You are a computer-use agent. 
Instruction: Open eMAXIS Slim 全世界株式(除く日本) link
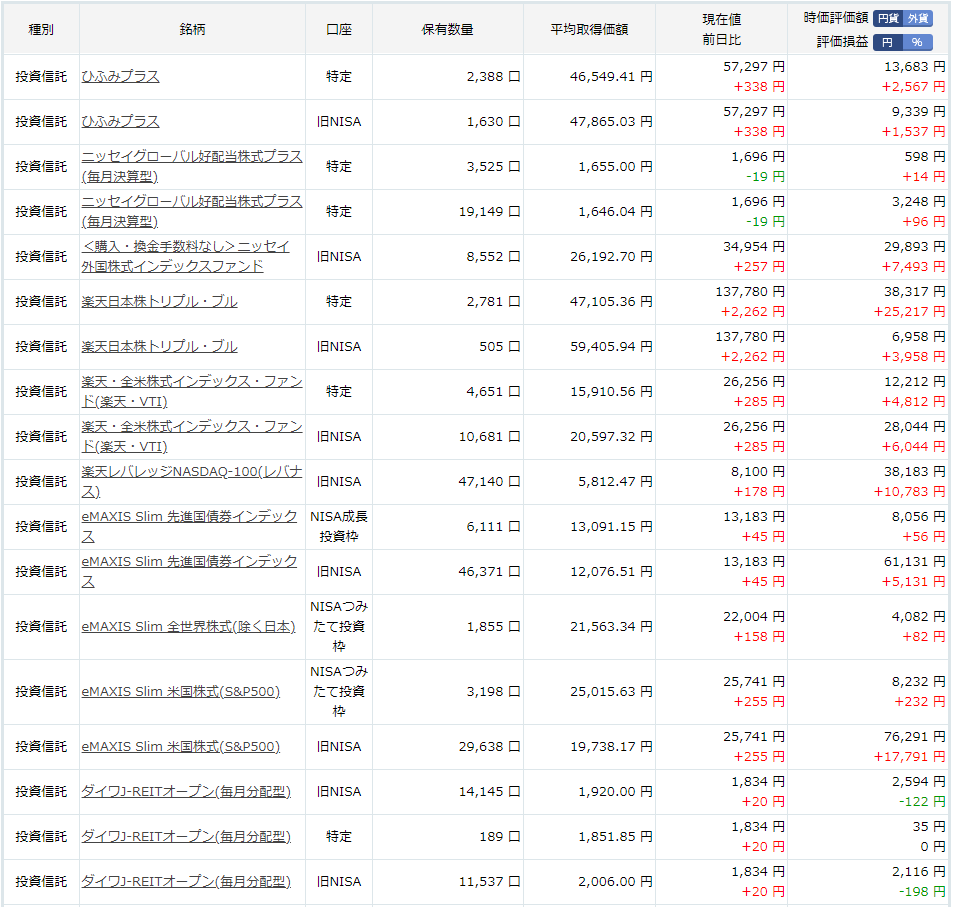[188, 626]
